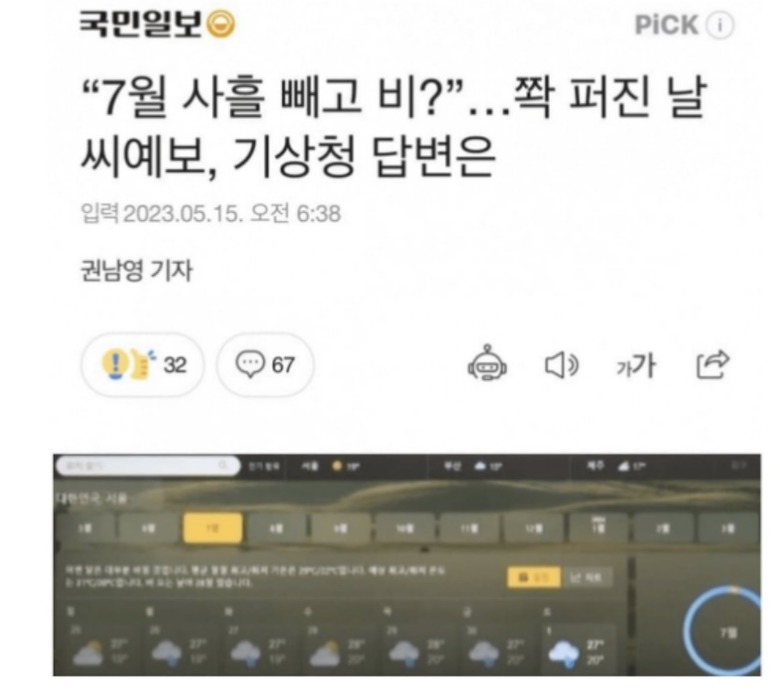780x695 pixels.
Task: Open comments button showing 67
Action: pos(265,365)
